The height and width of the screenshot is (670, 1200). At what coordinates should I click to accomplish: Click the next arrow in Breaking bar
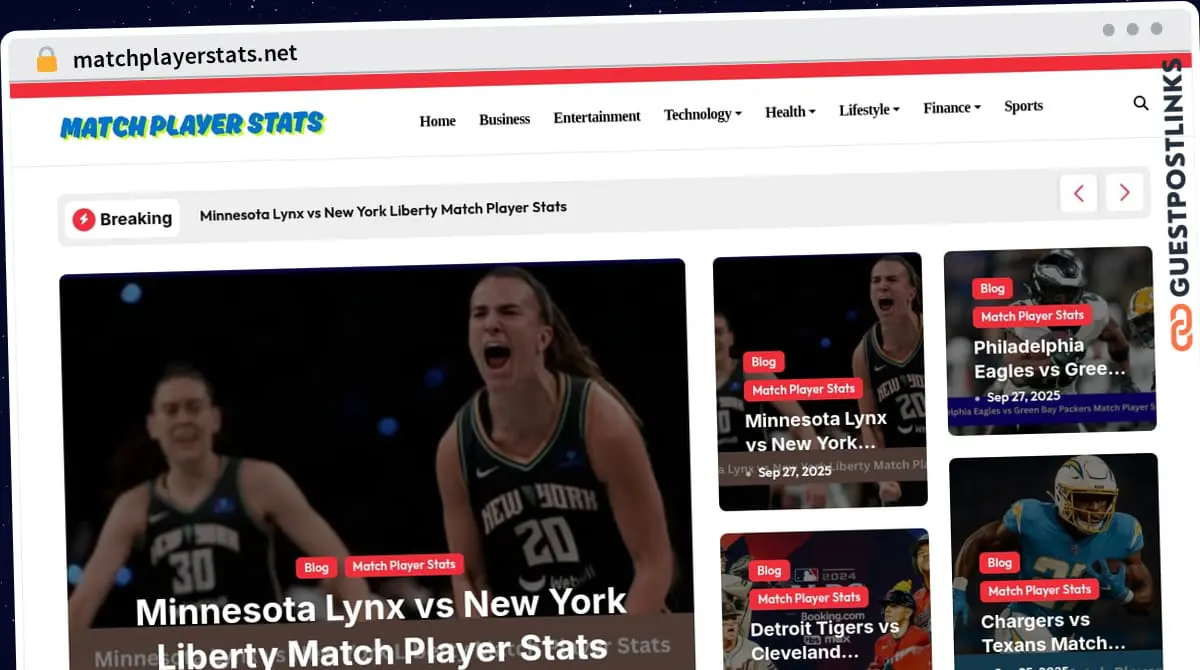click(x=1124, y=192)
